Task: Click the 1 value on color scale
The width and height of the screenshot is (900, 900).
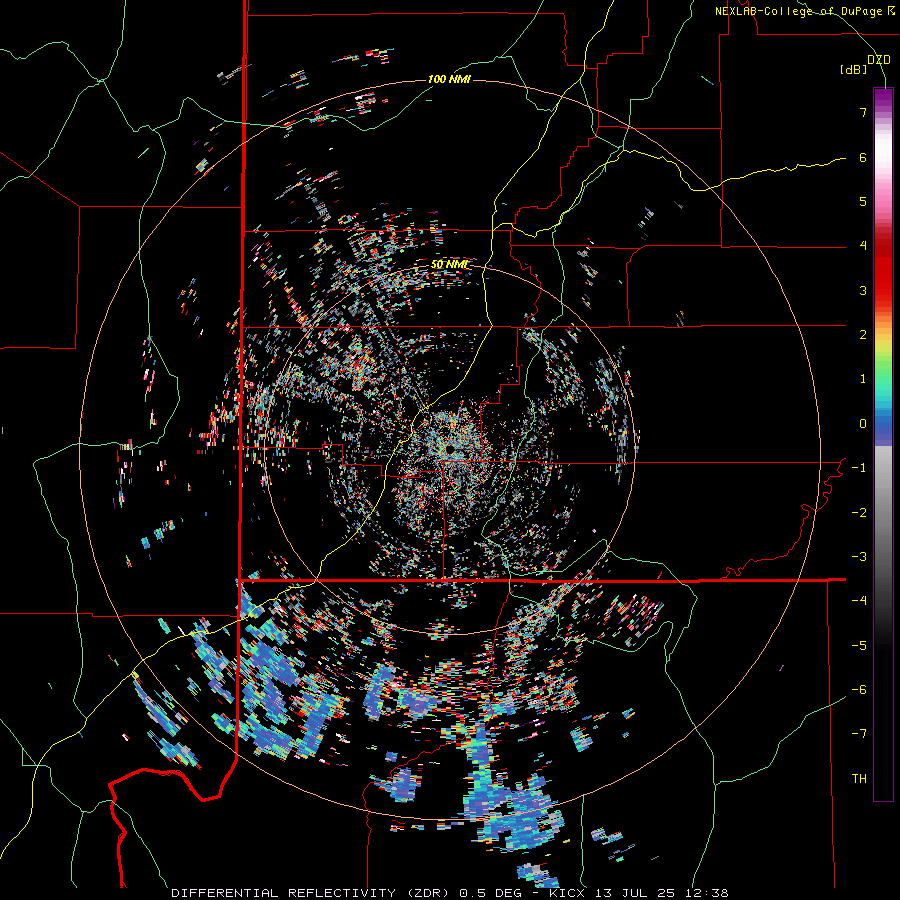Action: pos(863,379)
